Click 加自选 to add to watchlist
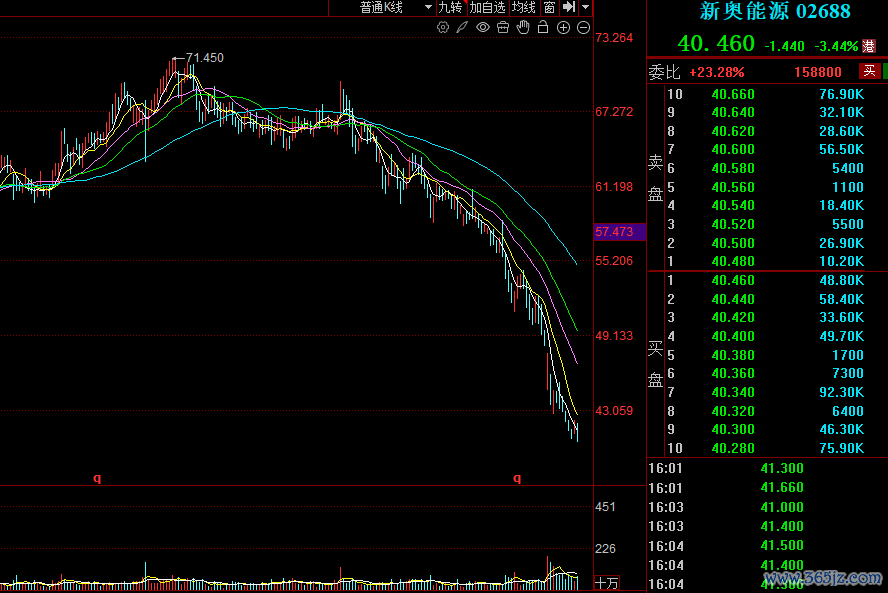The image size is (888, 593). pyautogui.click(x=487, y=7)
